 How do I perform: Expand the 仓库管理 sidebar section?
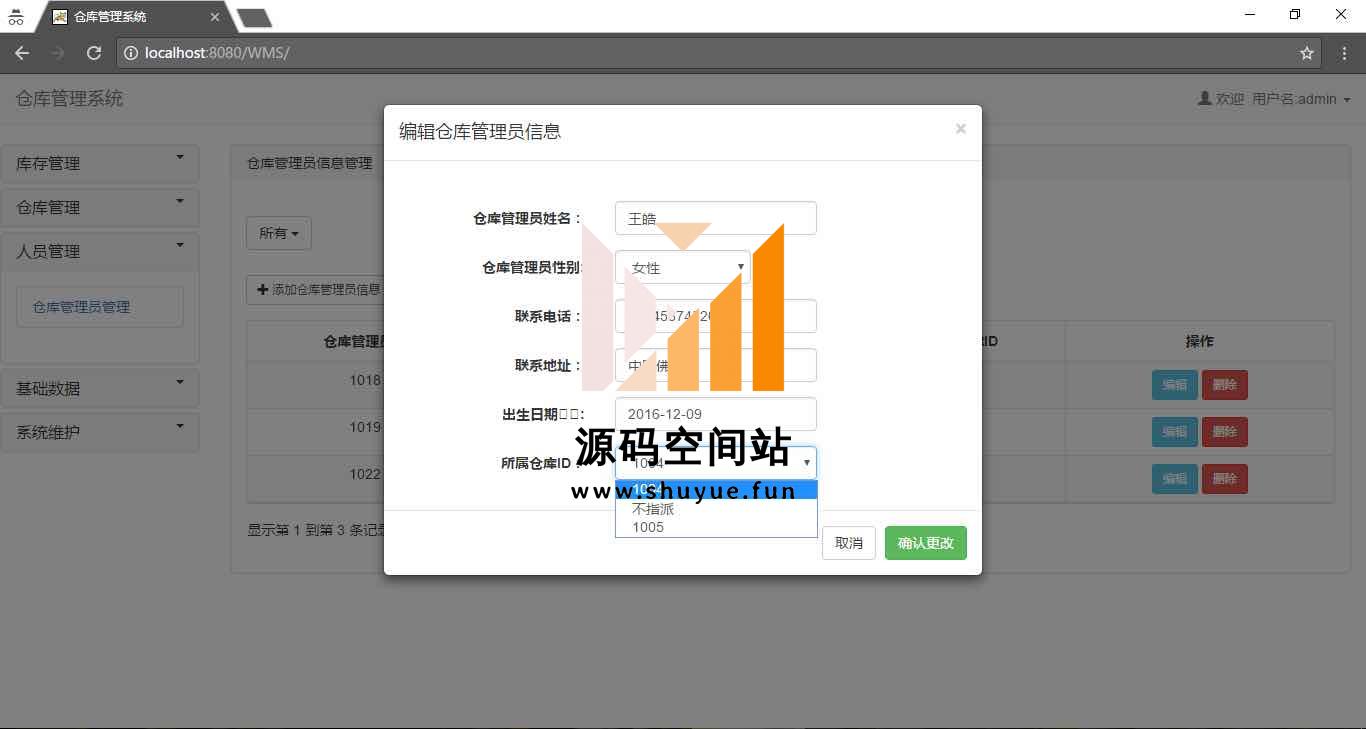coord(100,208)
